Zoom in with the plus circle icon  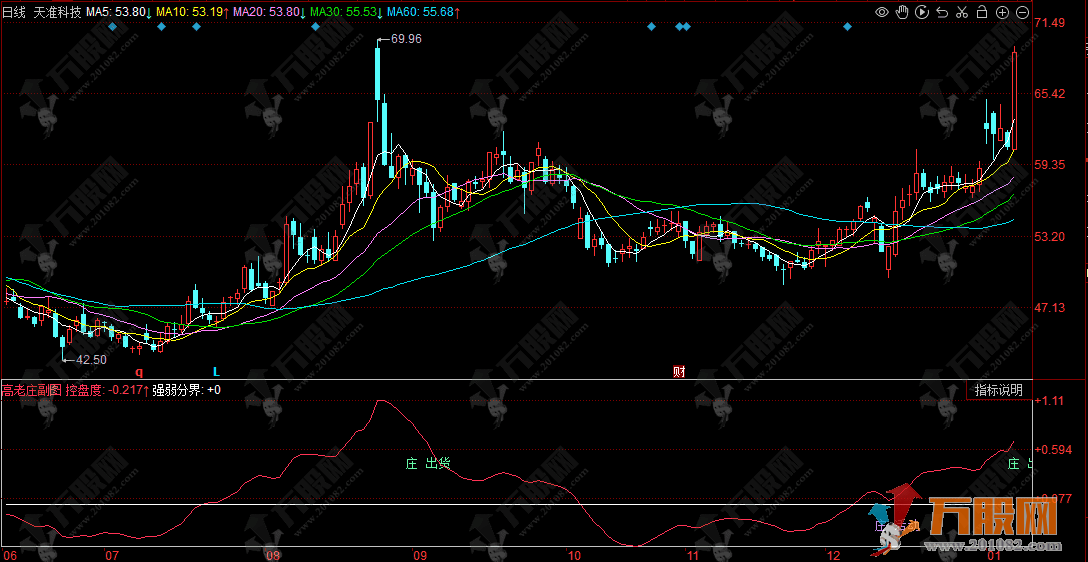coord(1002,12)
